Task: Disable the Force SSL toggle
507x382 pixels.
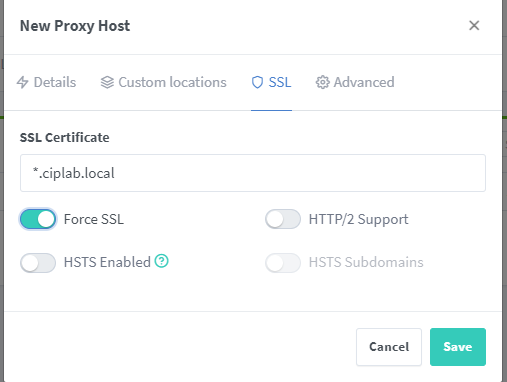Action: coord(38,219)
